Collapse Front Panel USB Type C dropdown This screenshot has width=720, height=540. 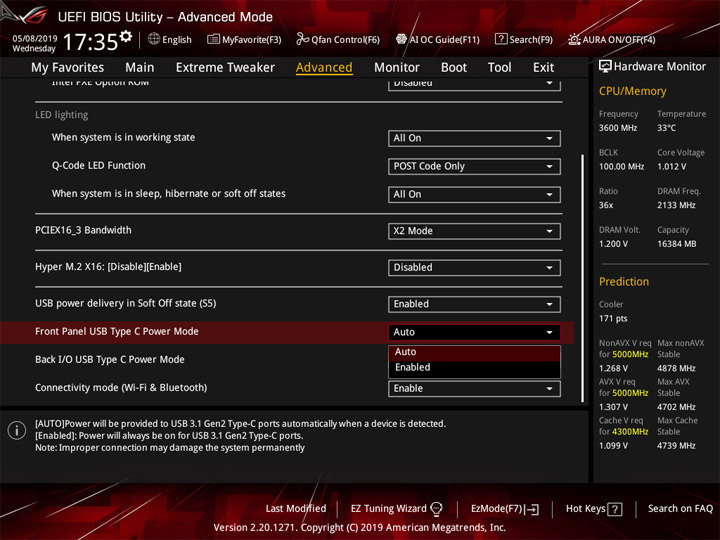(474, 332)
